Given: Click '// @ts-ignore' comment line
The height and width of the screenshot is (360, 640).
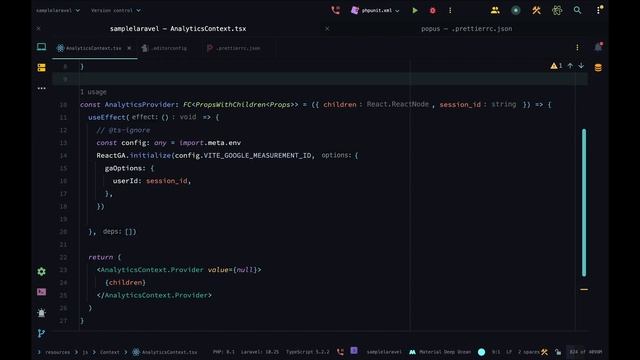Looking at the screenshot, I should 123,130.
